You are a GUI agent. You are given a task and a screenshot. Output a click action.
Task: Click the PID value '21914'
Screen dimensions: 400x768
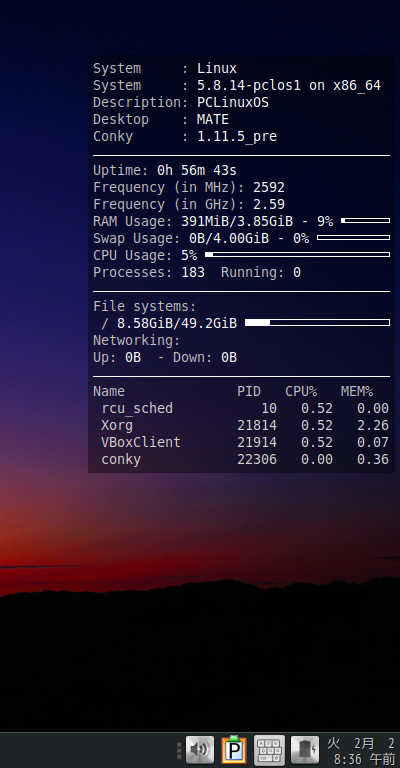(x=257, y=442)
